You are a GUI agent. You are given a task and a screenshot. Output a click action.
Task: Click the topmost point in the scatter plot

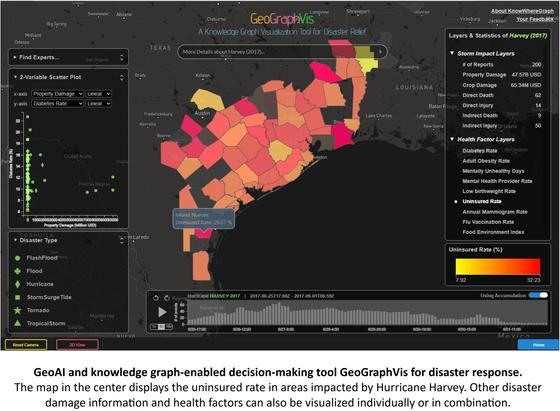pyautogui.click(x=28, y=117)
